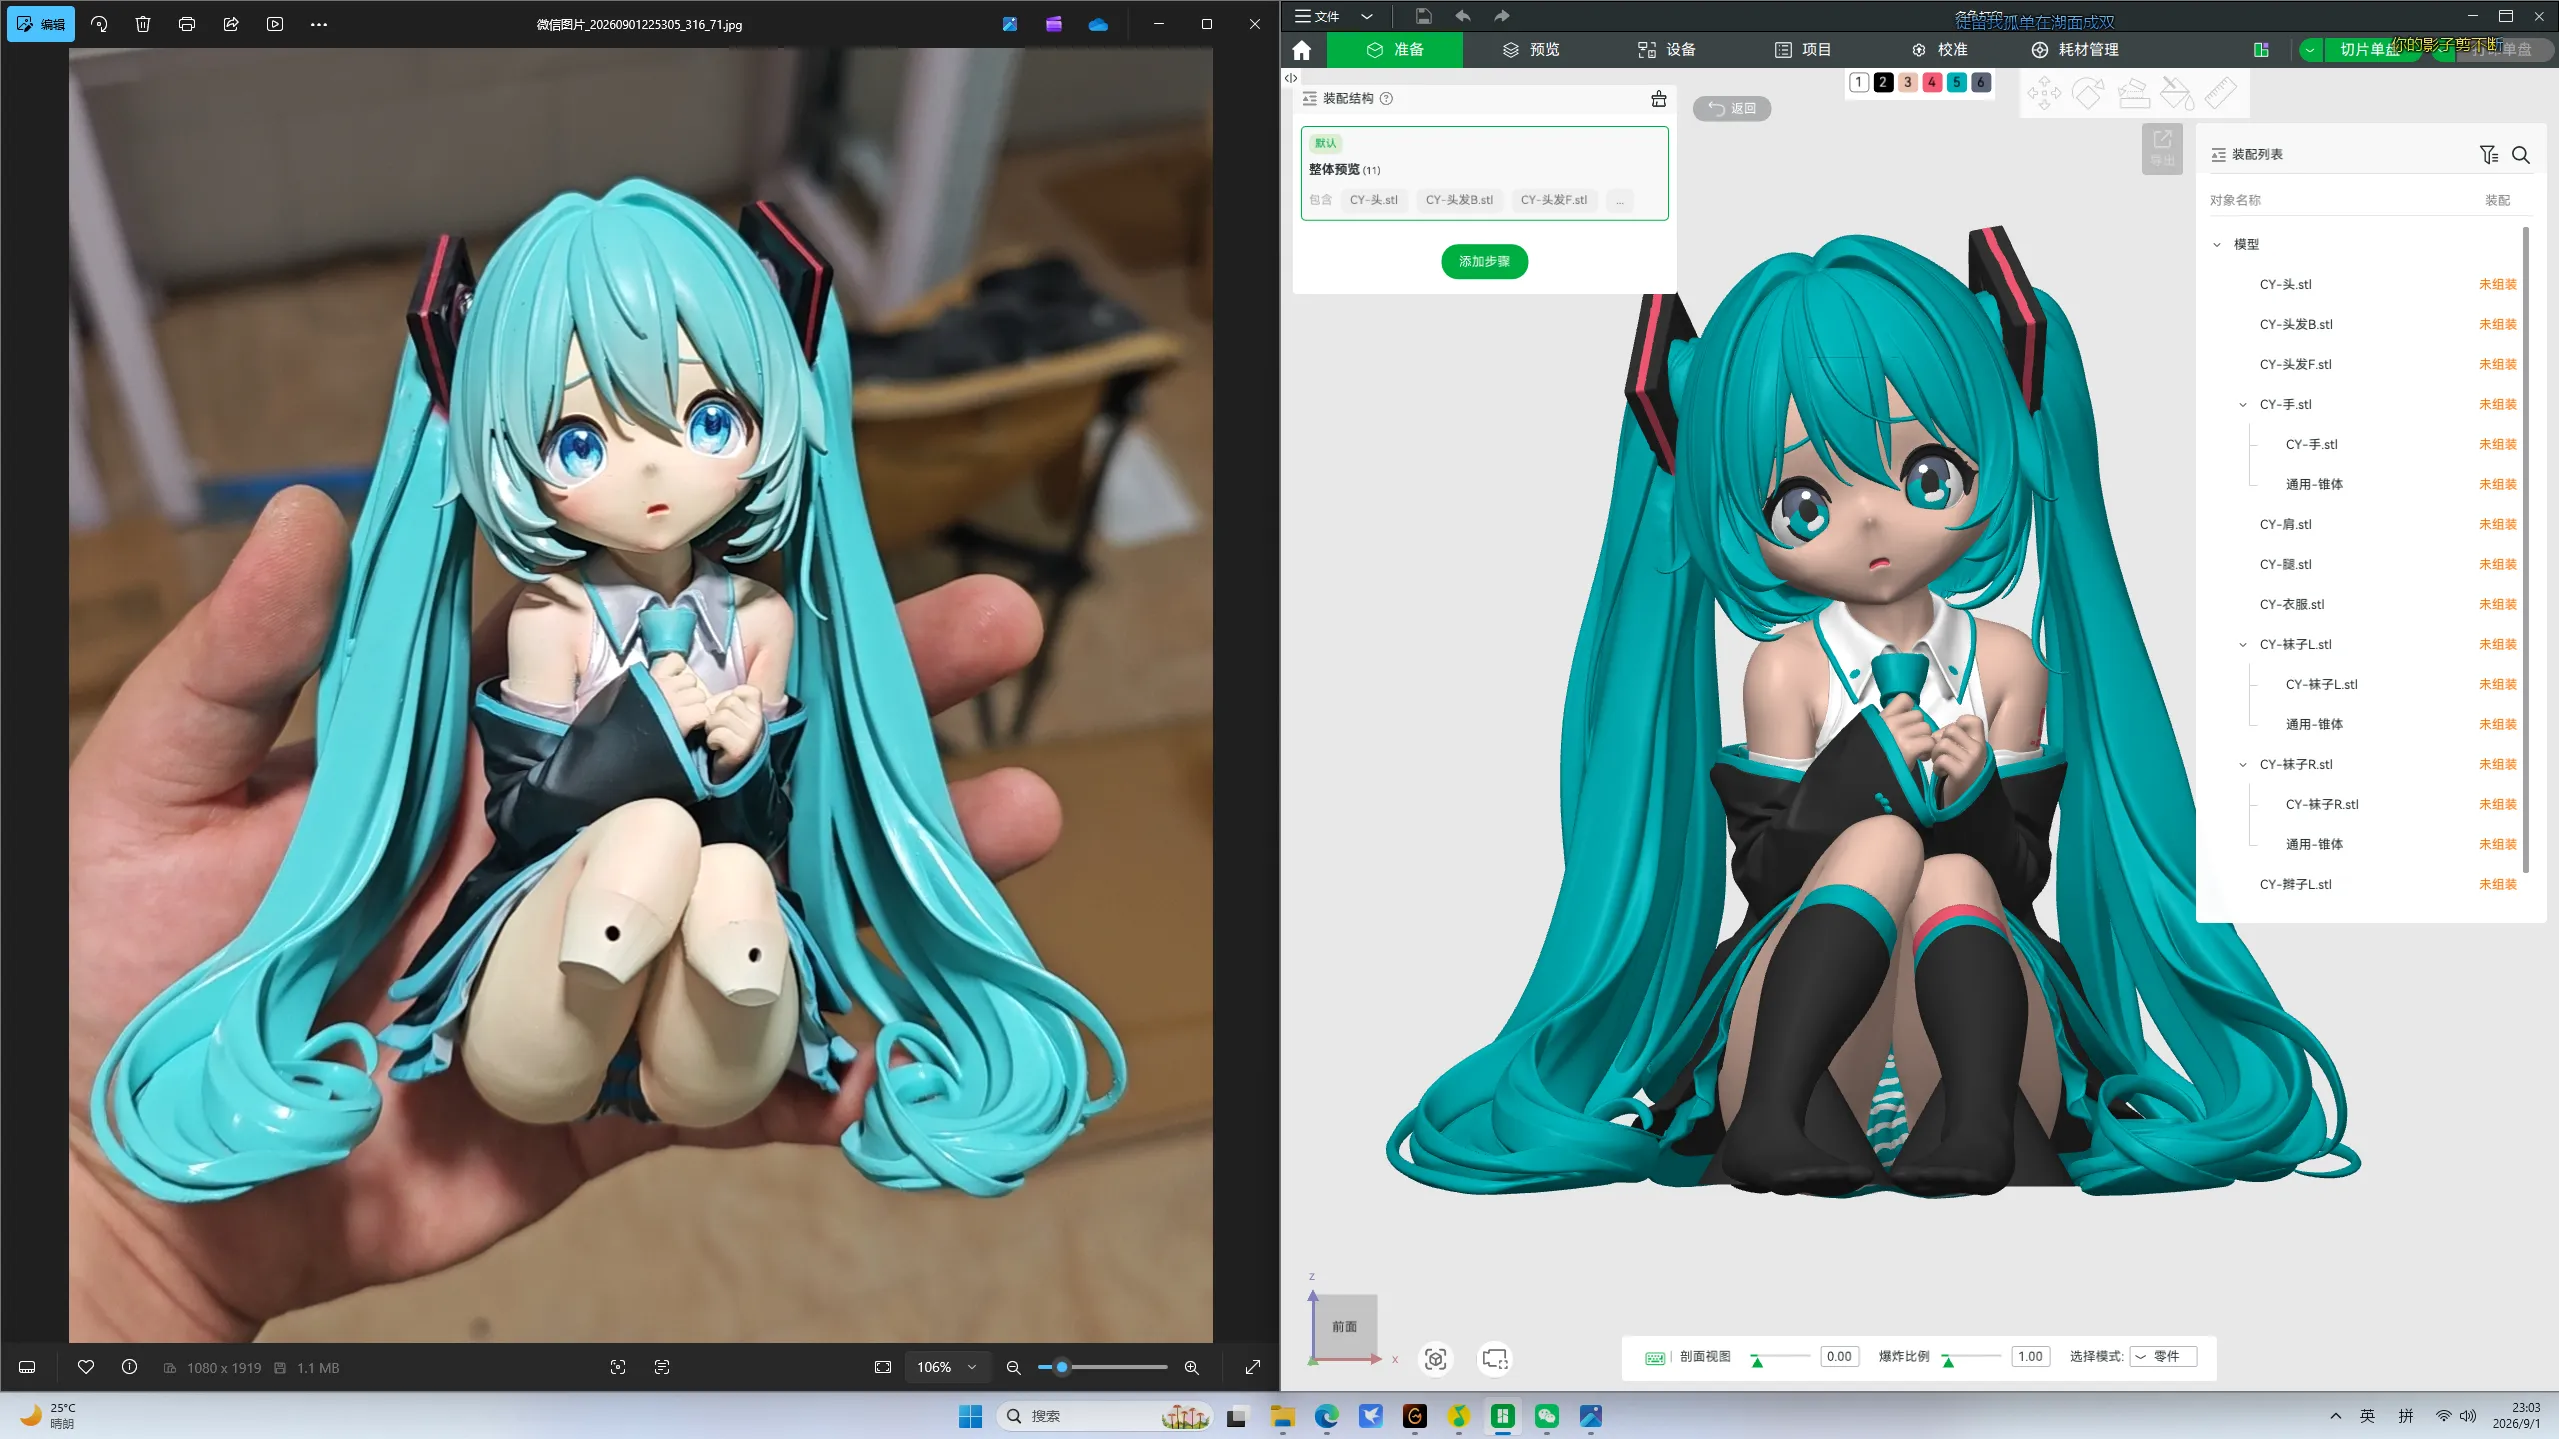Click the 编辑 edit button in Photos

click(41, 24)
